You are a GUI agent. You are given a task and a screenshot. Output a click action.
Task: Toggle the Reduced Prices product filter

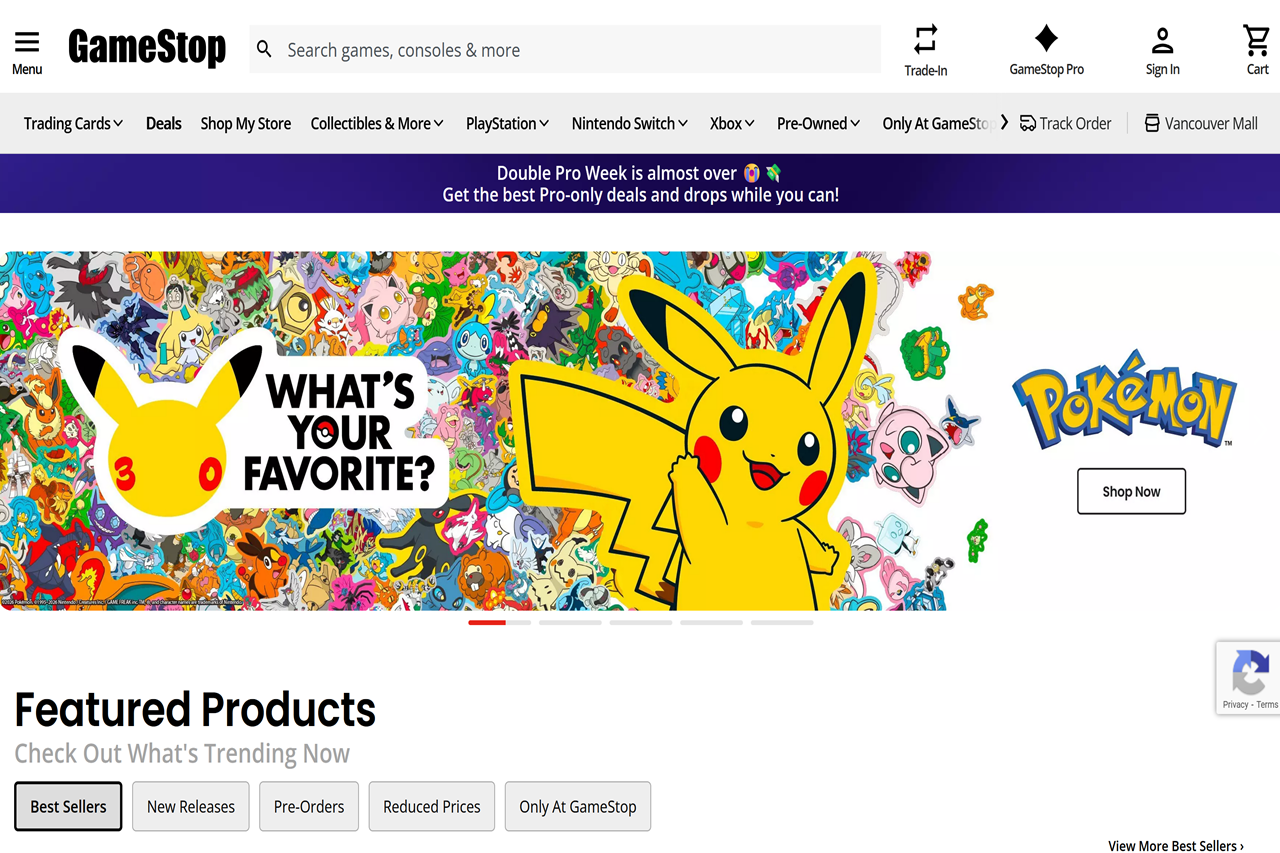(x=431, y=806)
